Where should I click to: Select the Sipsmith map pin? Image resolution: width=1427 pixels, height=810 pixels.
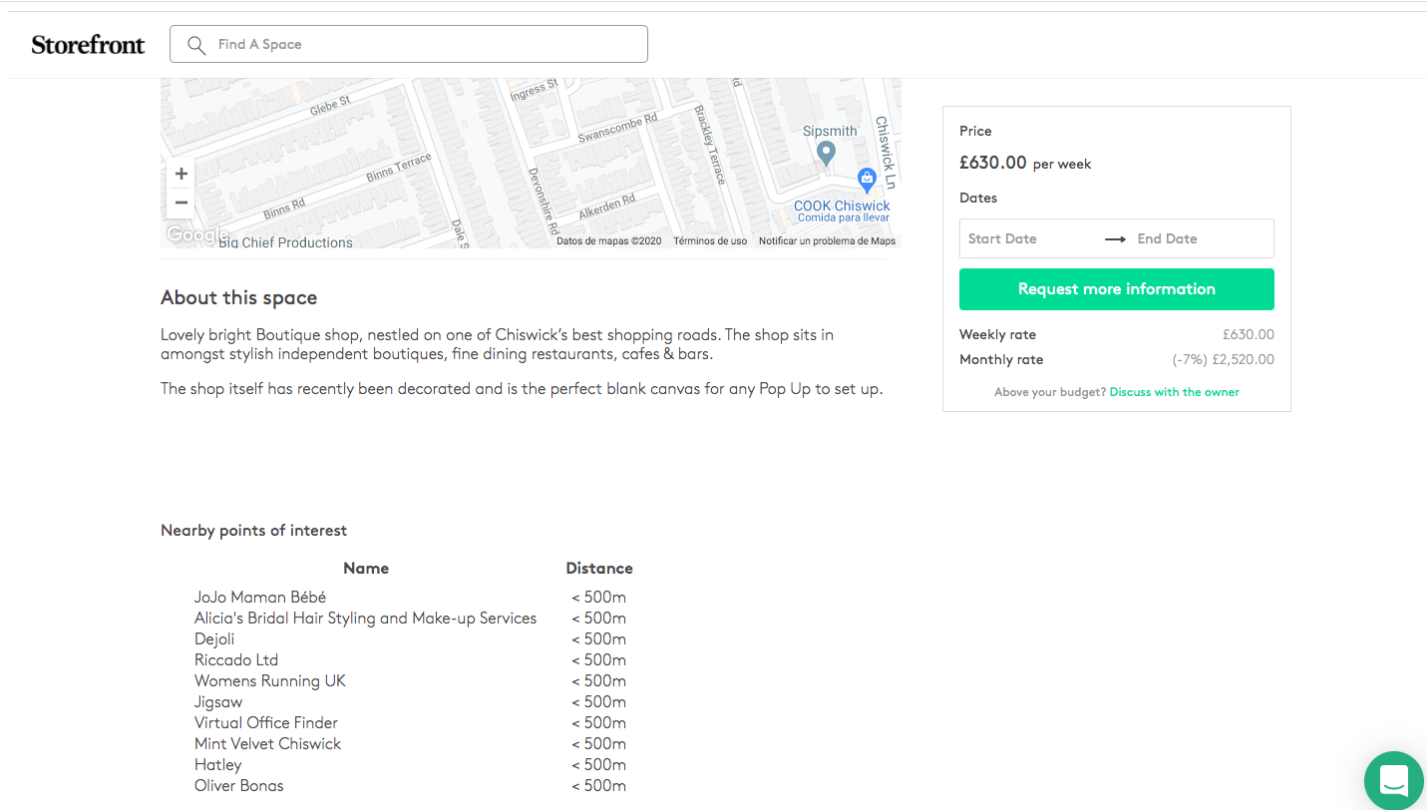[x=826, y=152]
